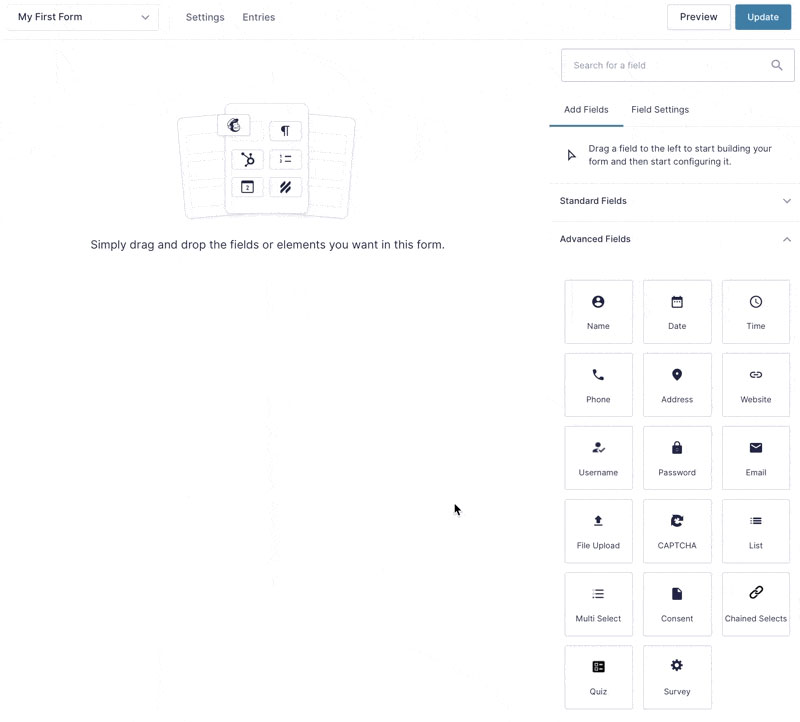800x722 pixels.
Task: Click the Preview button
Action: (698, 17)
